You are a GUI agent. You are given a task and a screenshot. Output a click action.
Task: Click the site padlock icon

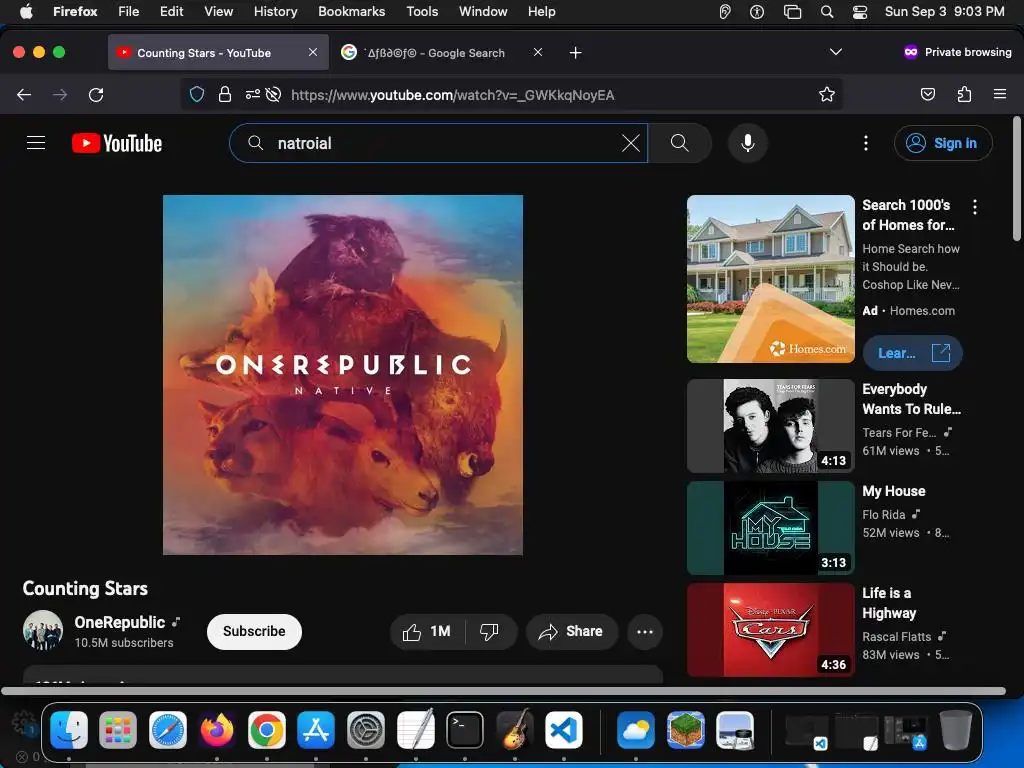click(x=225, y=95)
